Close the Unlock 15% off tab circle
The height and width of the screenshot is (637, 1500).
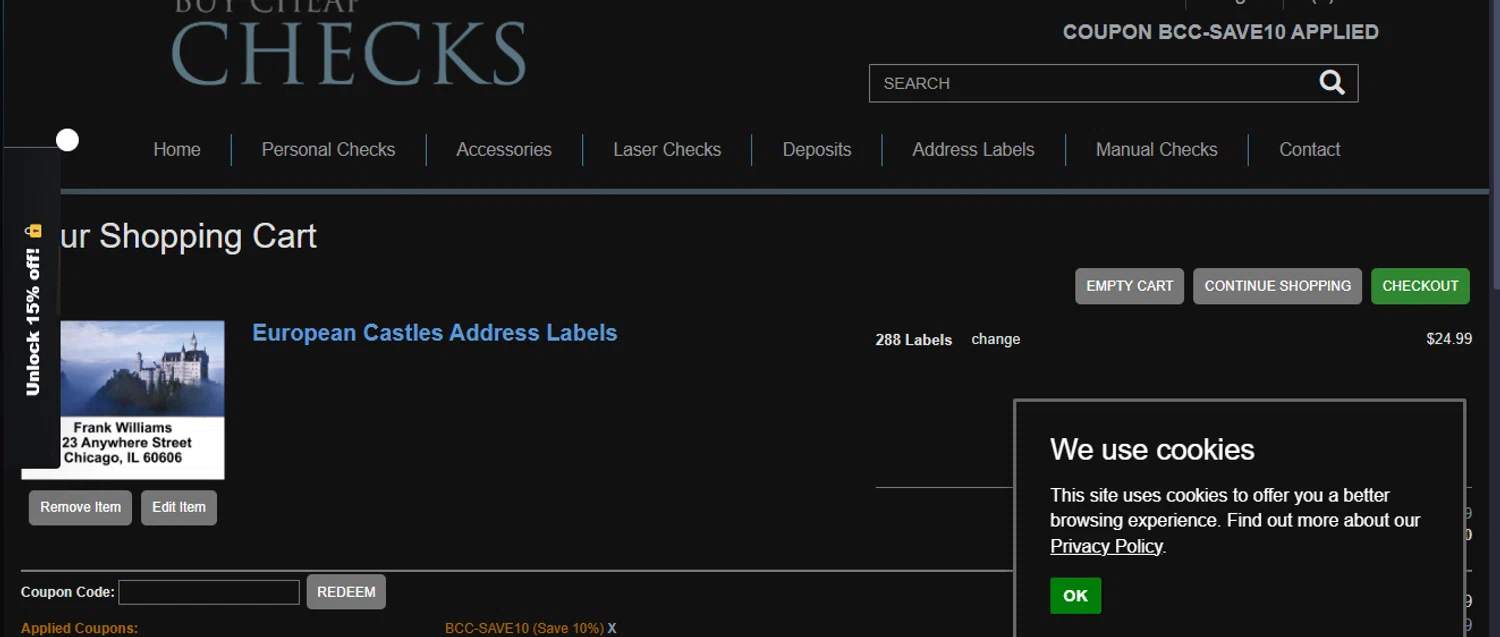pos(67,140)
